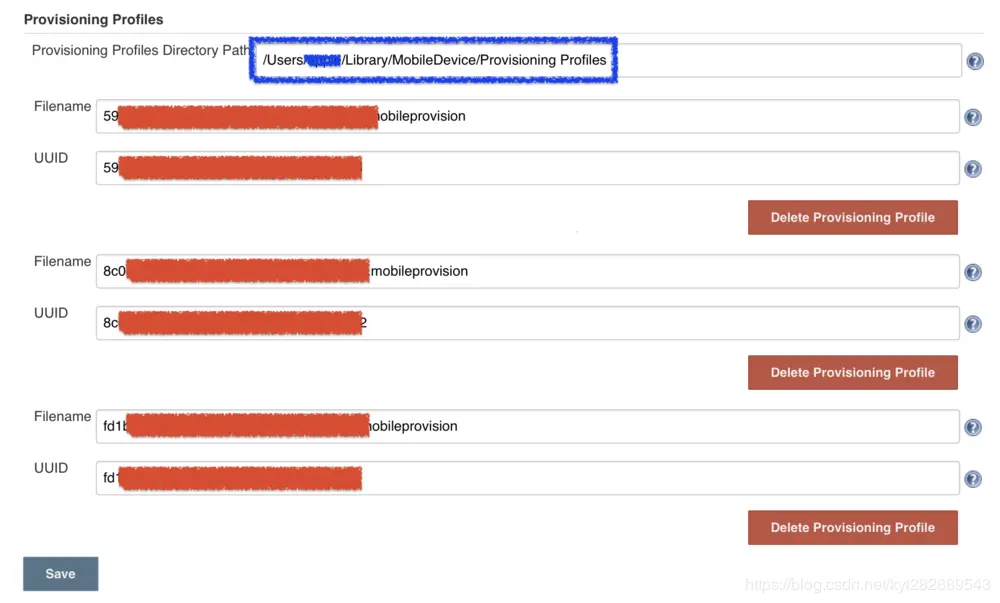Edit the Filename field starting with 8c0
The image size is (1000, 603).
point(527,271)
